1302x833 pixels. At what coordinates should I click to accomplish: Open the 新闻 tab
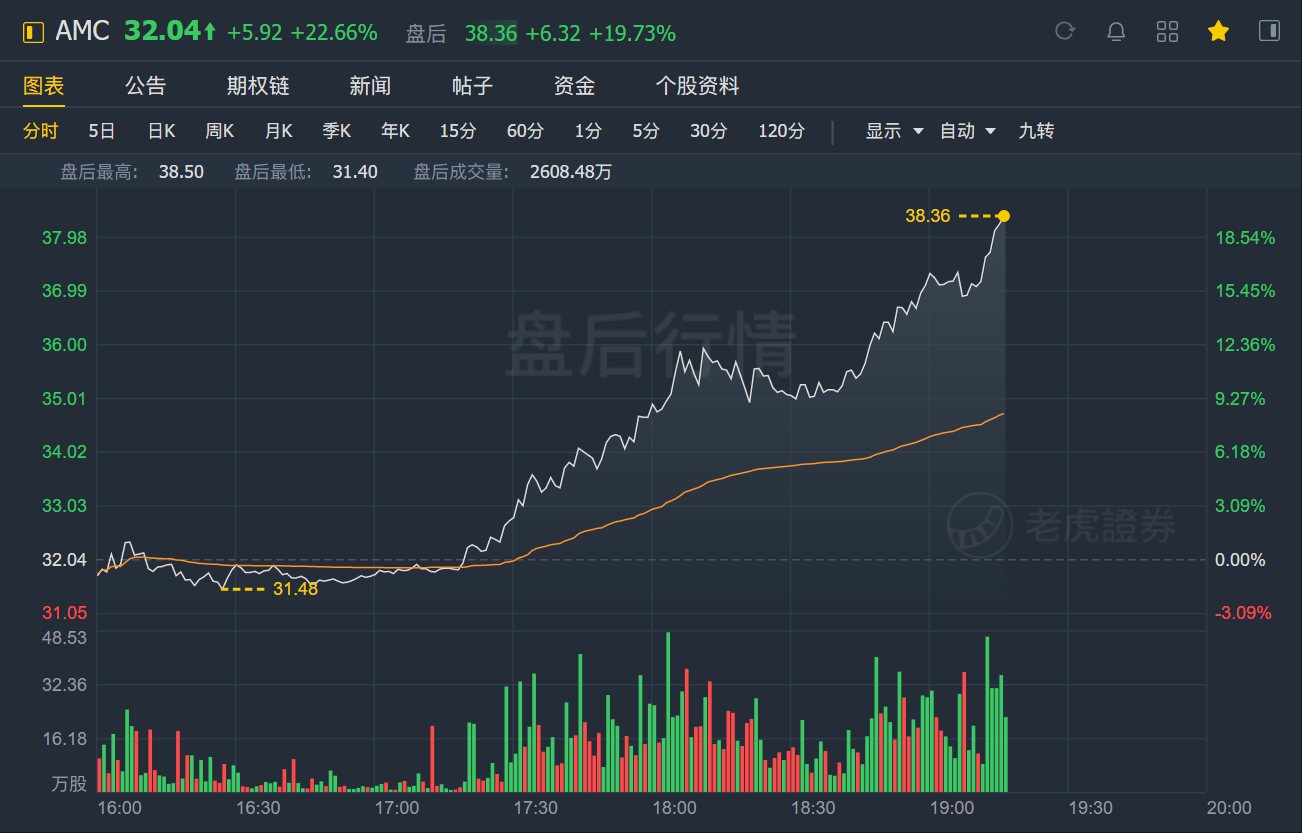pyautogui.click(x=370, y=86)
